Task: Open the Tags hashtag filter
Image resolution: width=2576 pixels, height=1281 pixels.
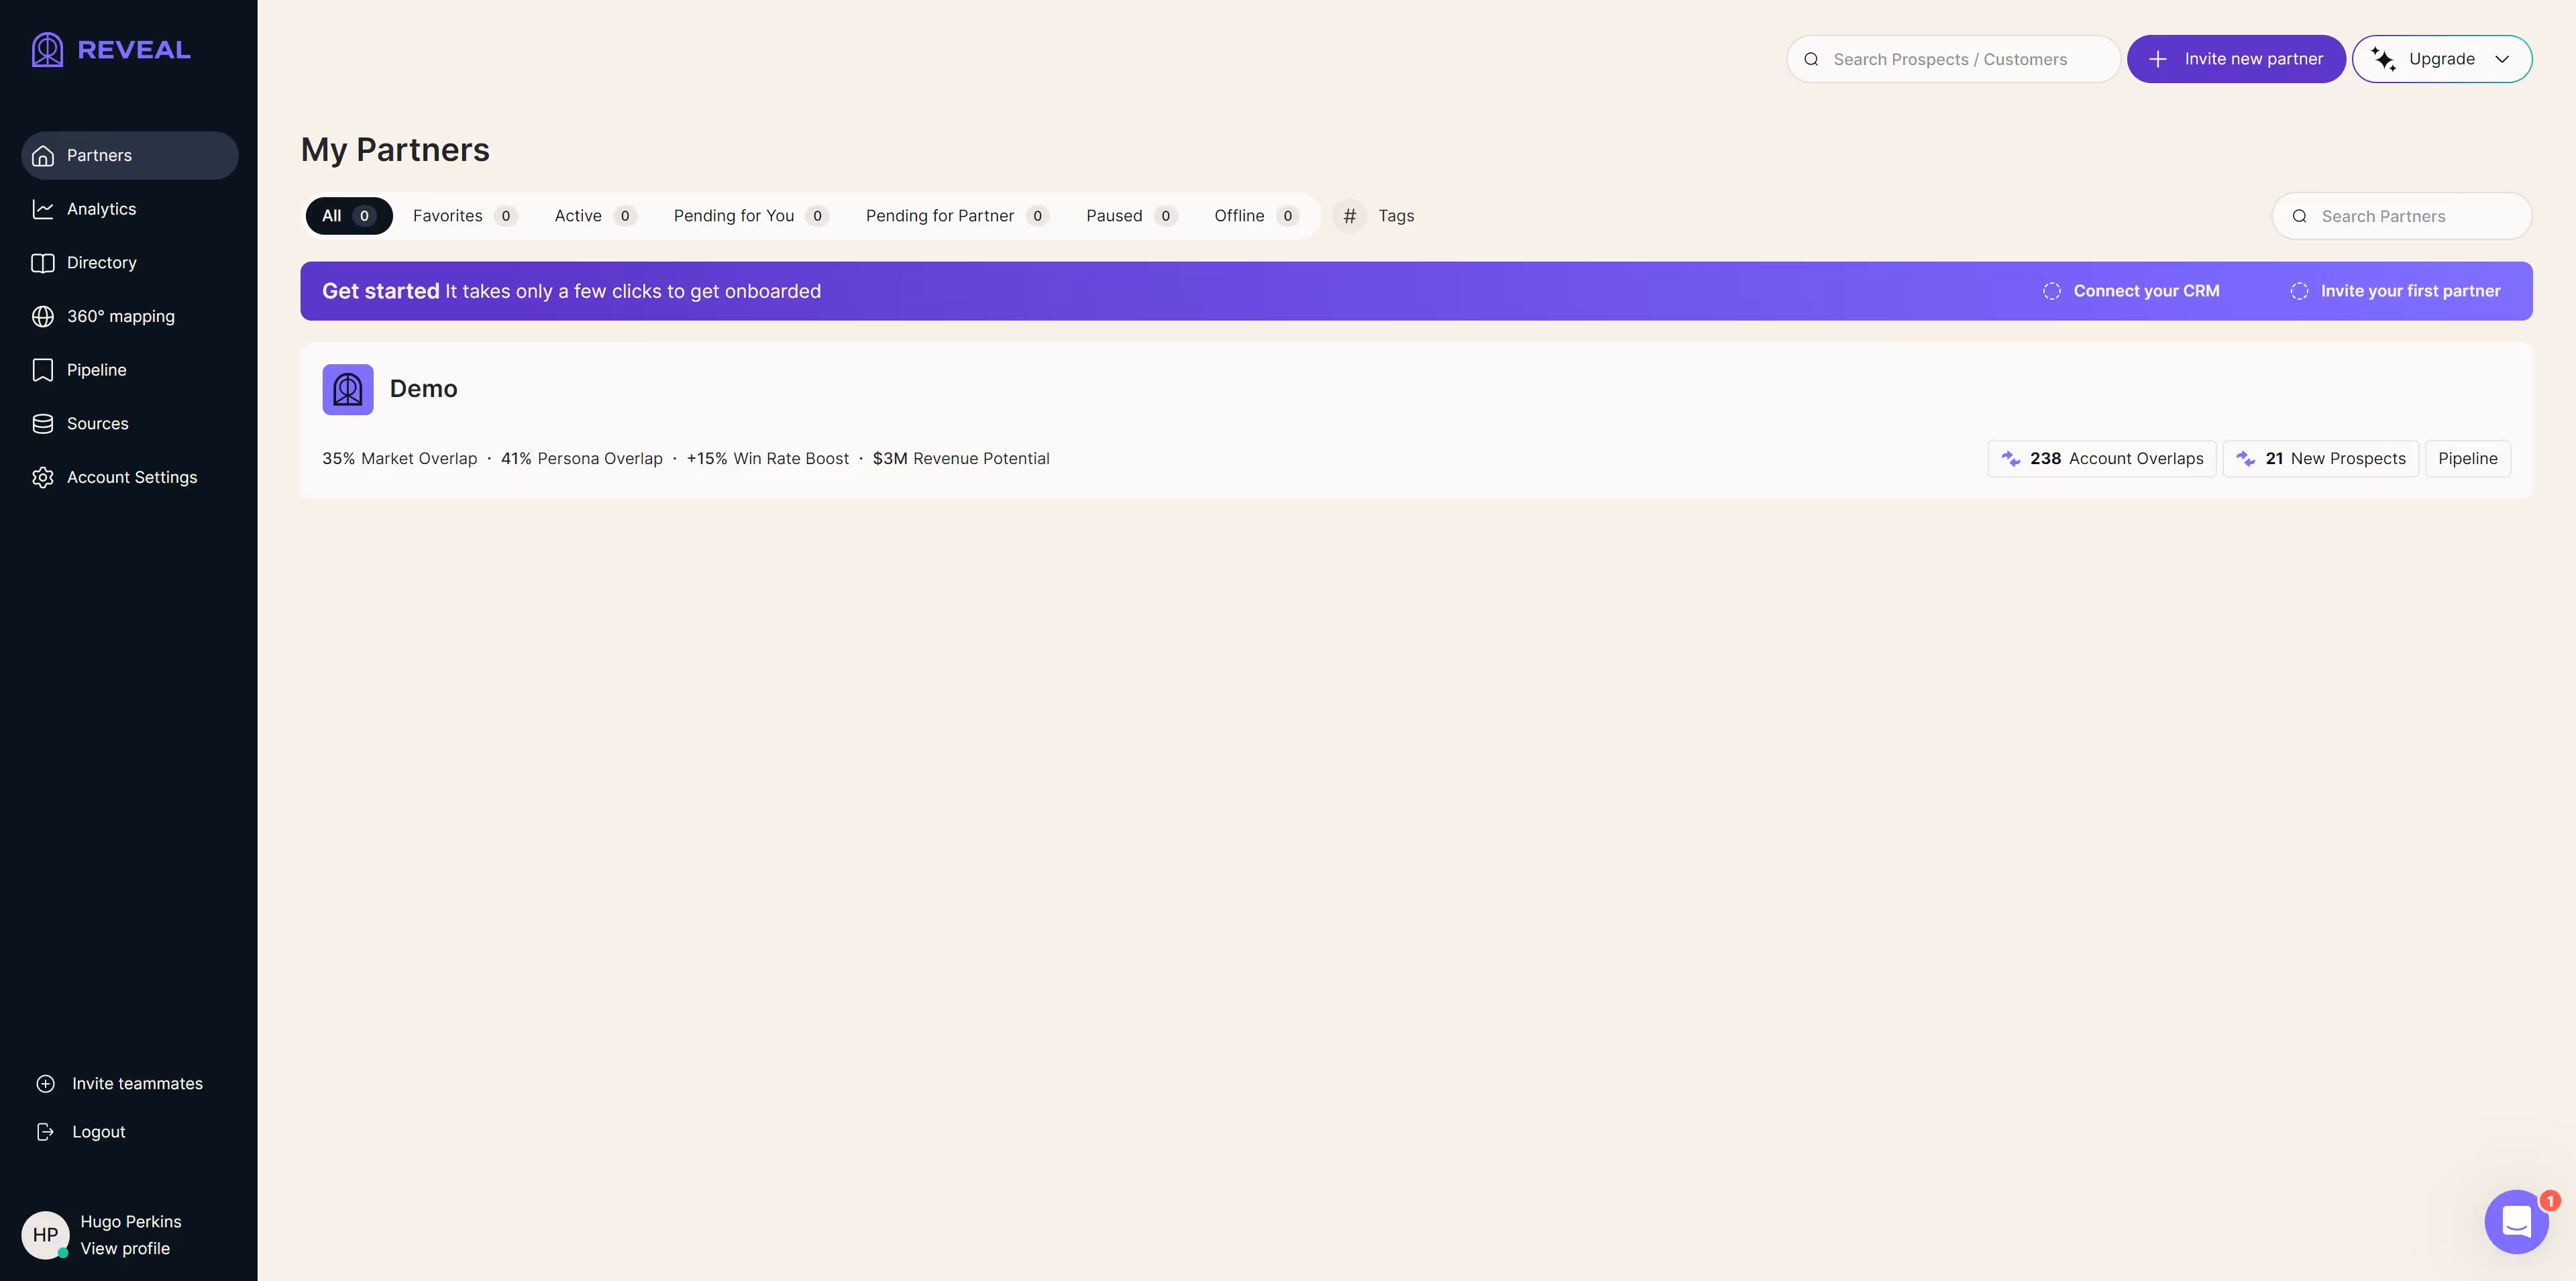Action: (x=1350, y=216)
